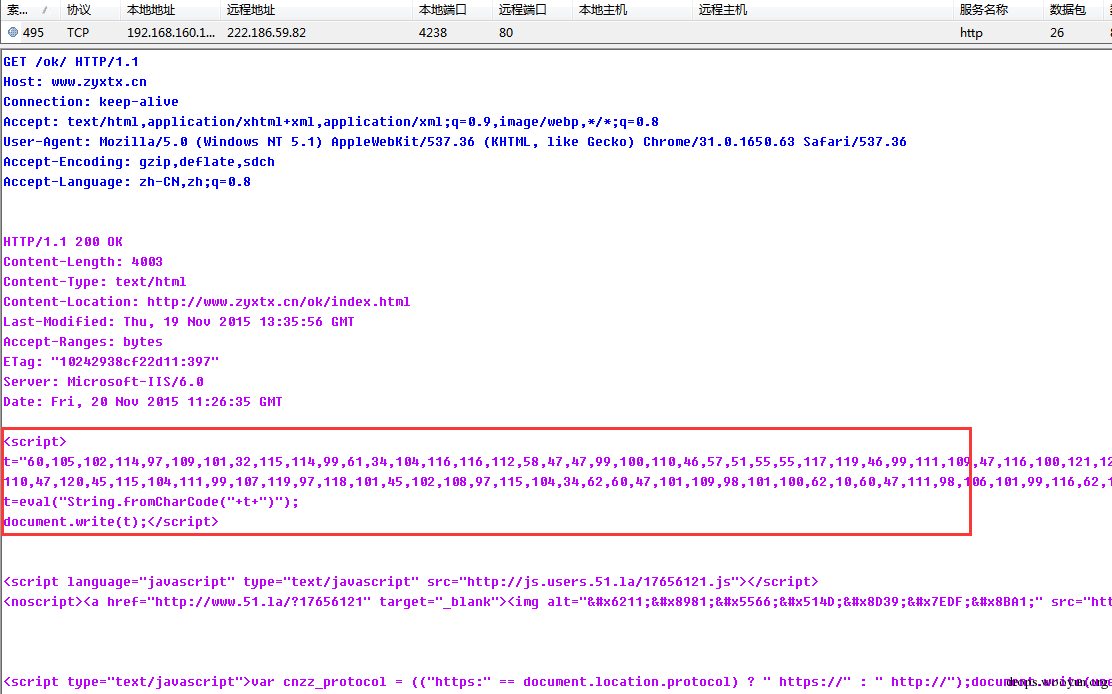Click the Connection: keep-alive line
The height and width of the screenshot is (694, 1112).
(91, 101)
